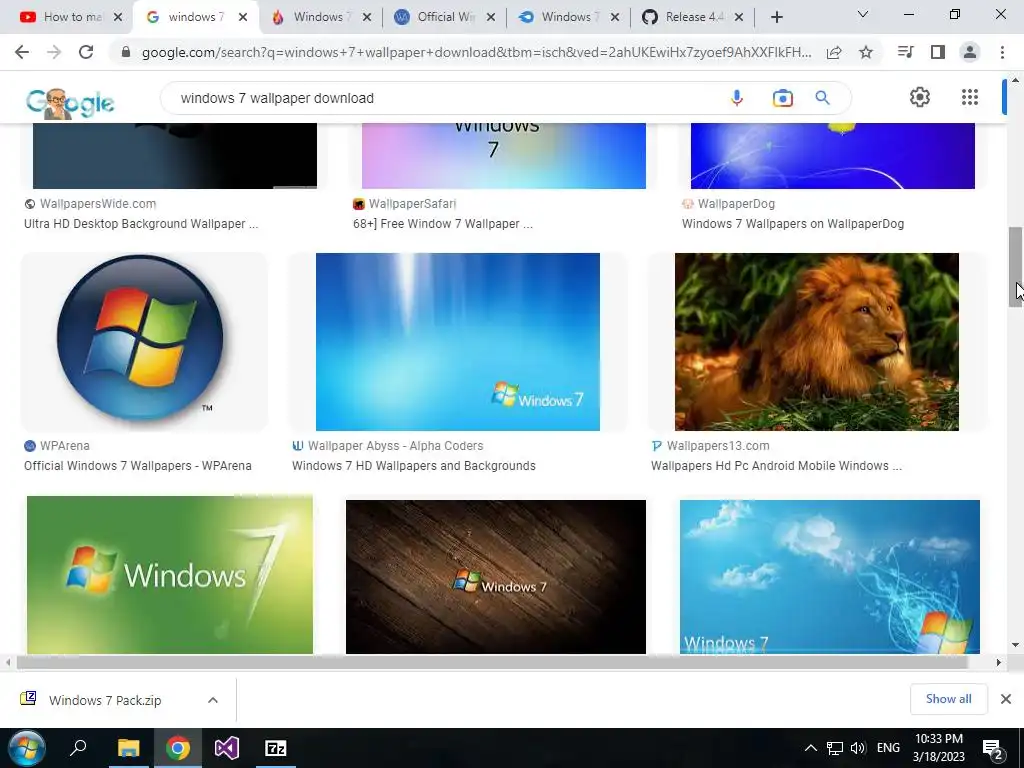
Task: Open the WallpaperDog source link
Action: (735, 204)
